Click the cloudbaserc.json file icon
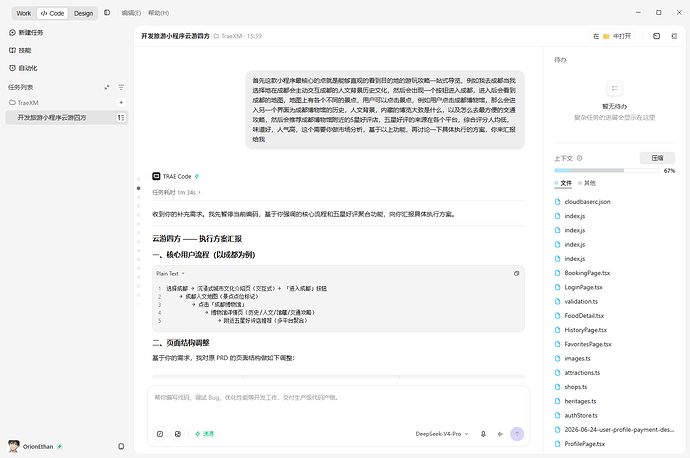The height and width of the screenshot is (458, 690). point(558,202)
